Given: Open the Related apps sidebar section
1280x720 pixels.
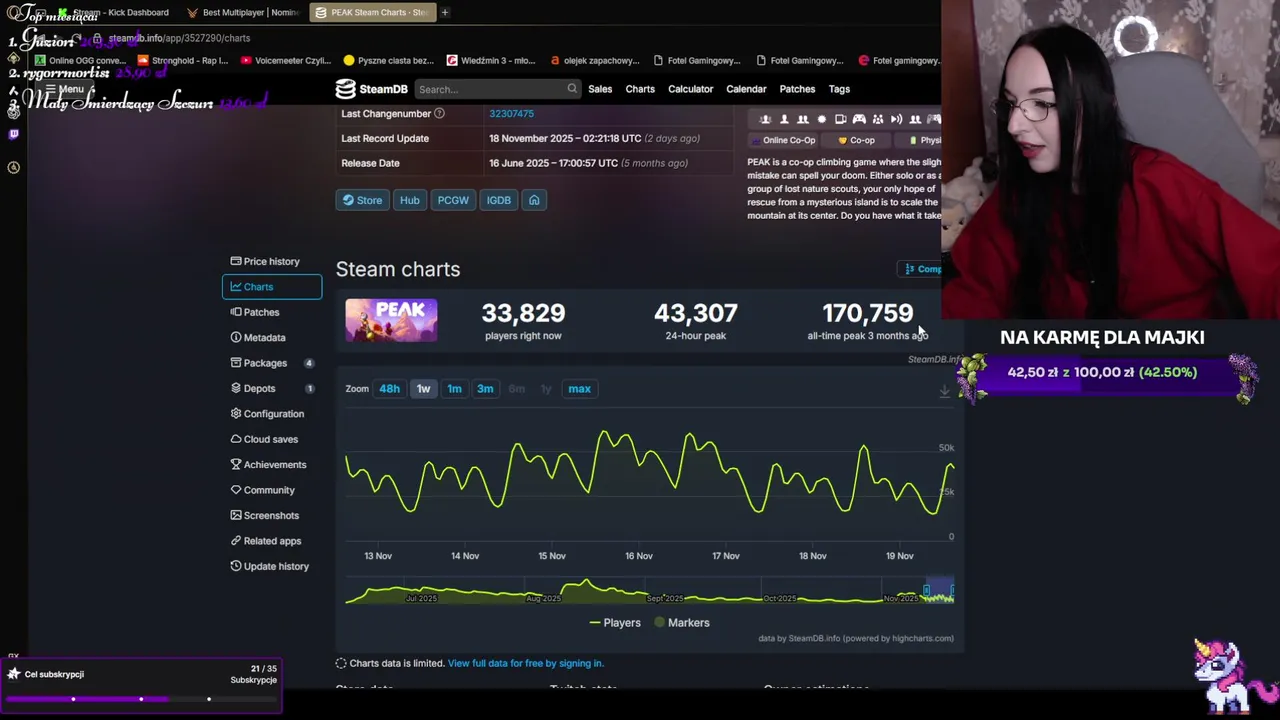Looking at the screenshot, I should tap(272, 541).
